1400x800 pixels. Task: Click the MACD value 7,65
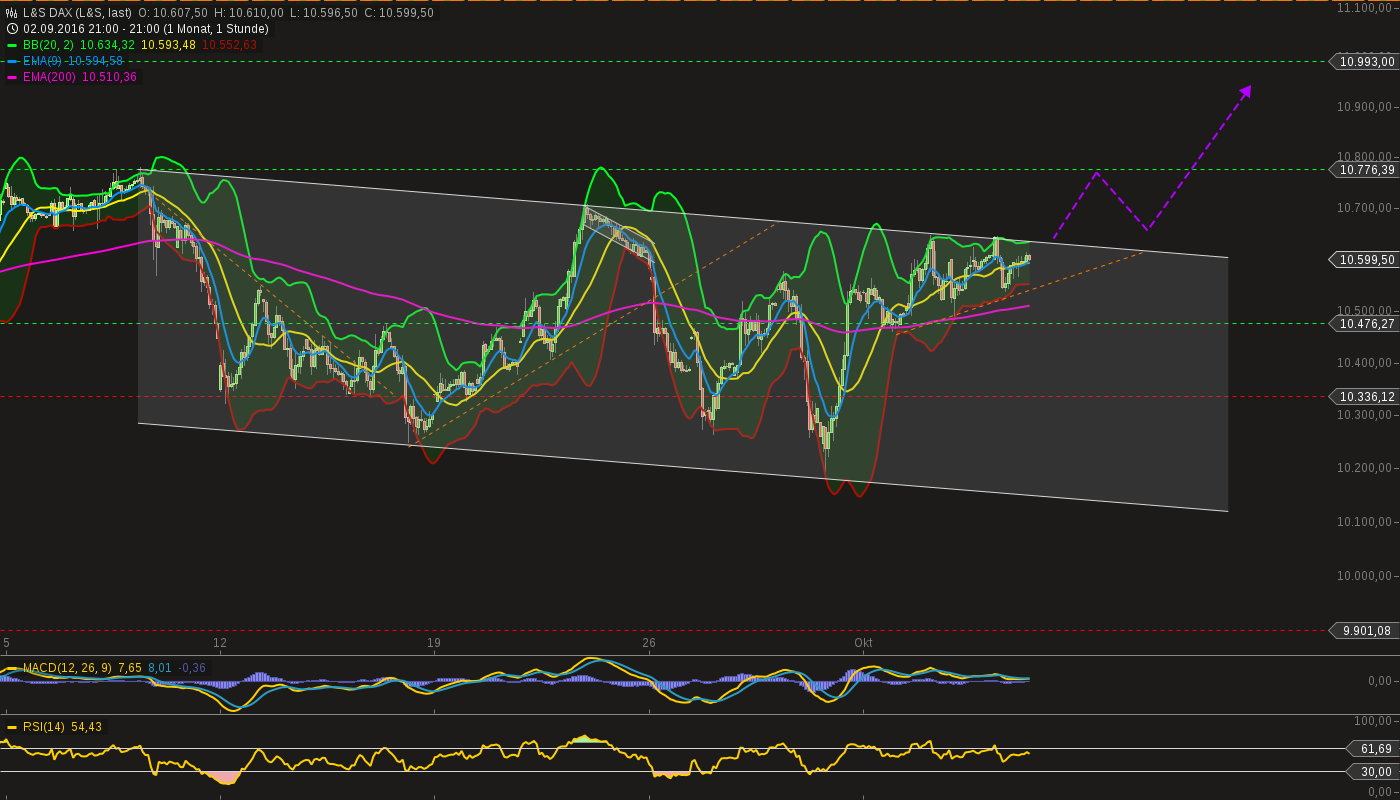click(130, 668)
